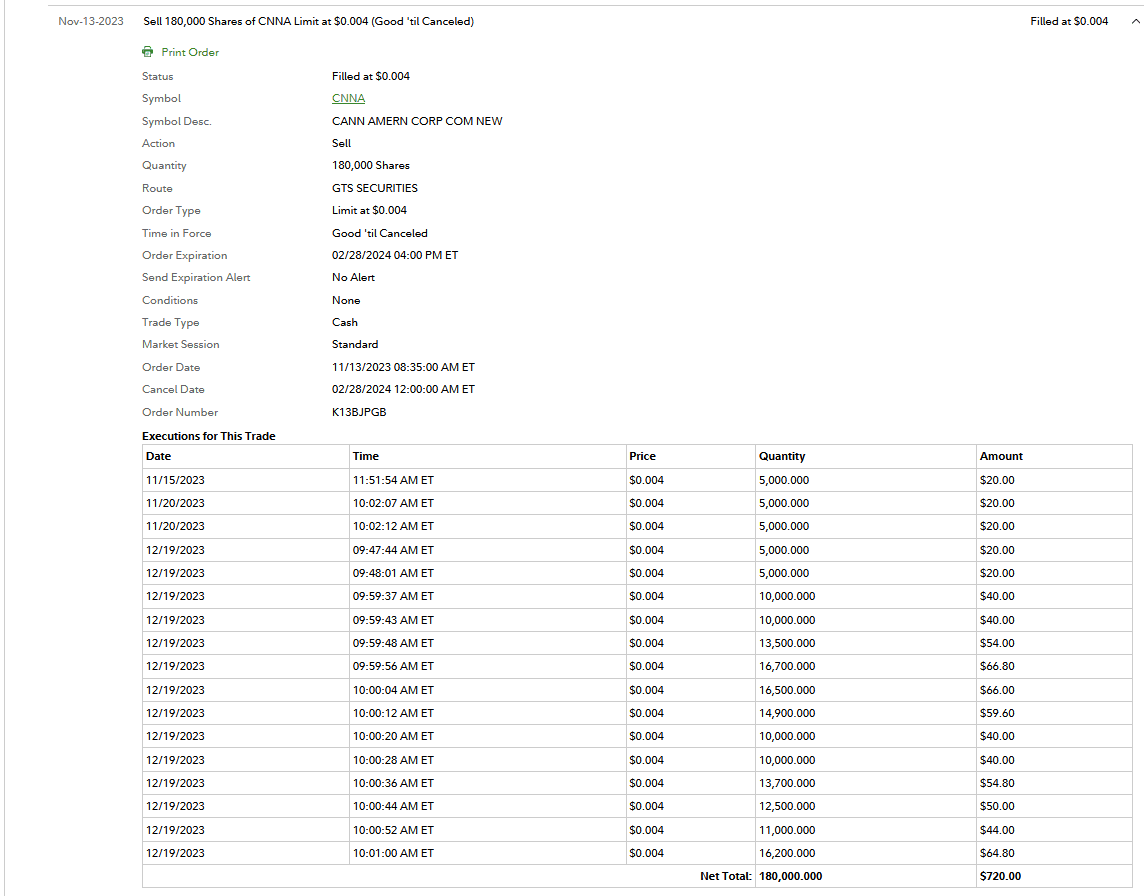This screenshot has width=1144, height=896.
Task: Click the 11/15/2023 execution date cell
Action: tap(175, 480)
